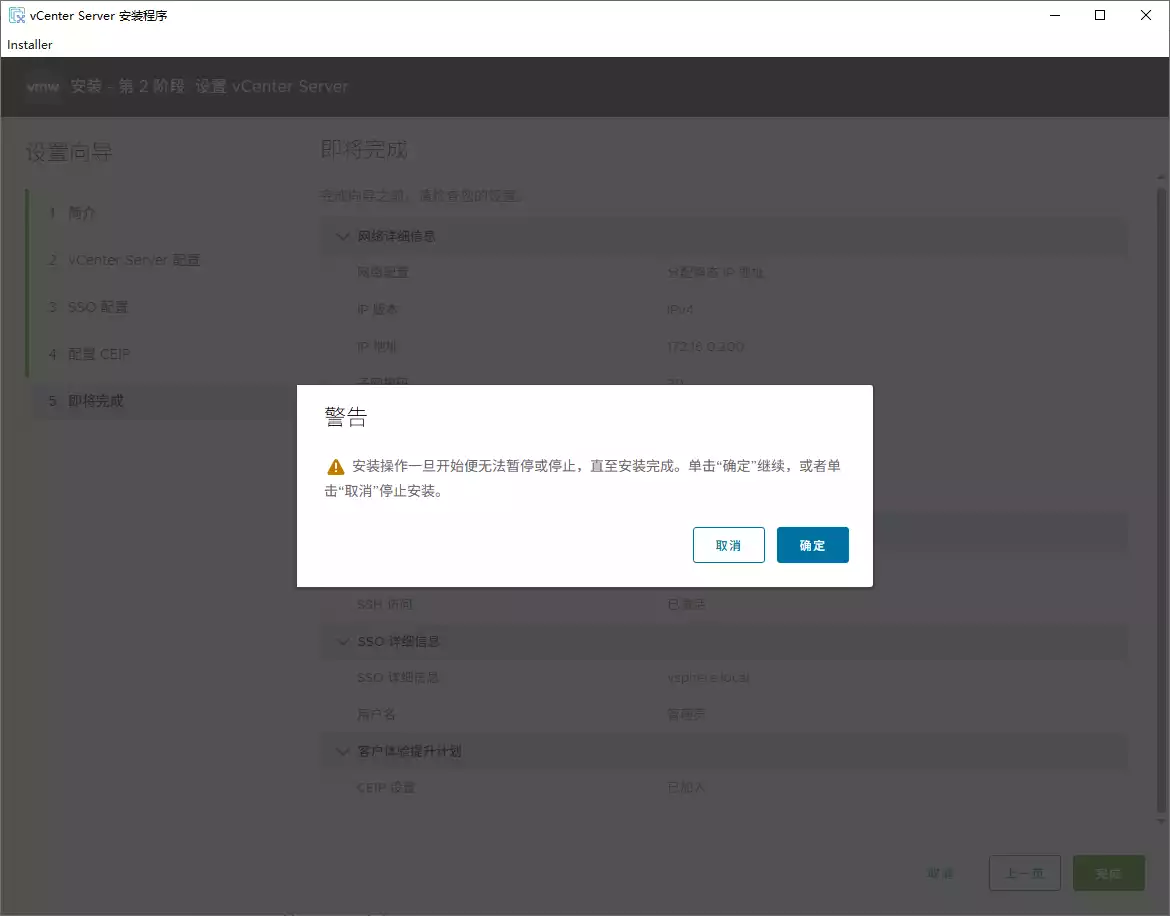Click the vmw logo in header
The height and width of the screenshot is (916, 1170).
43,87
